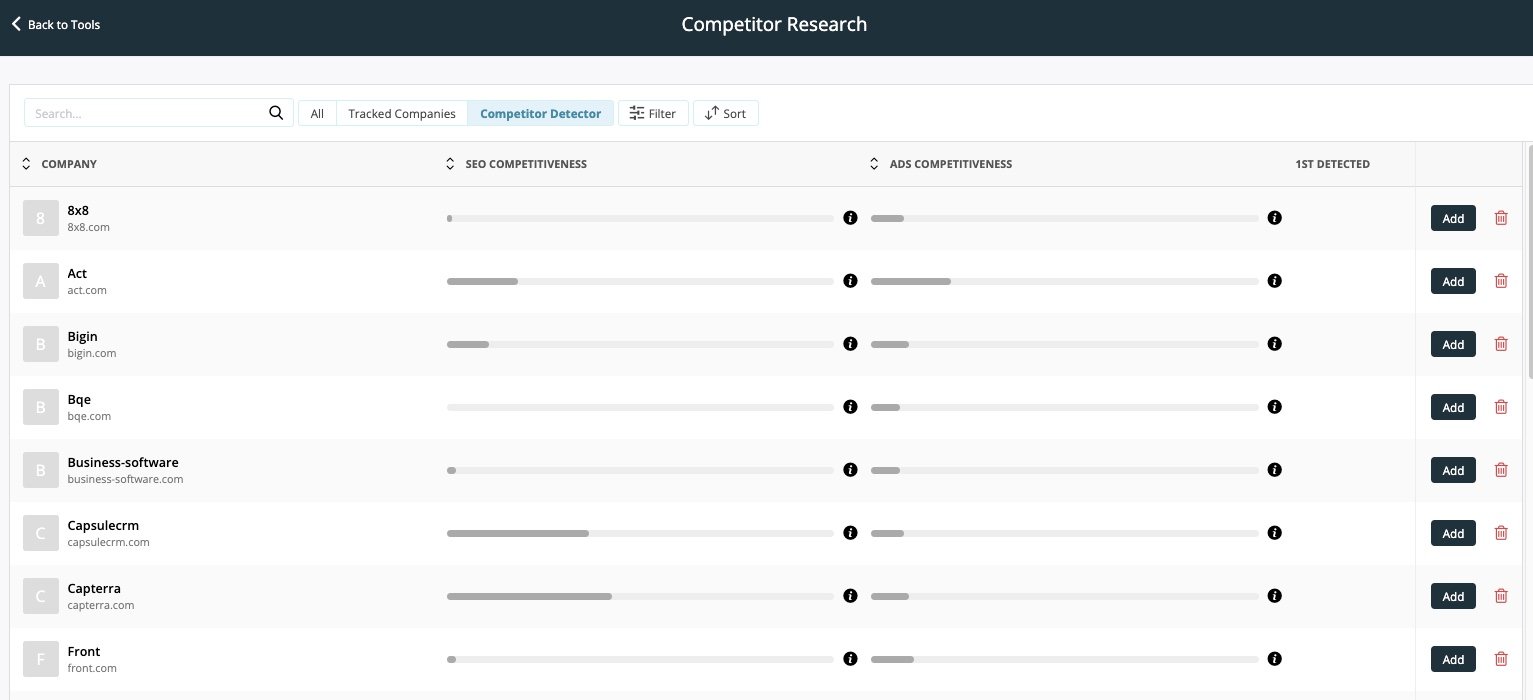Delete Bigin using its trash icon
This screenshot has width=1533, height=700.
tap(1501, 344)
